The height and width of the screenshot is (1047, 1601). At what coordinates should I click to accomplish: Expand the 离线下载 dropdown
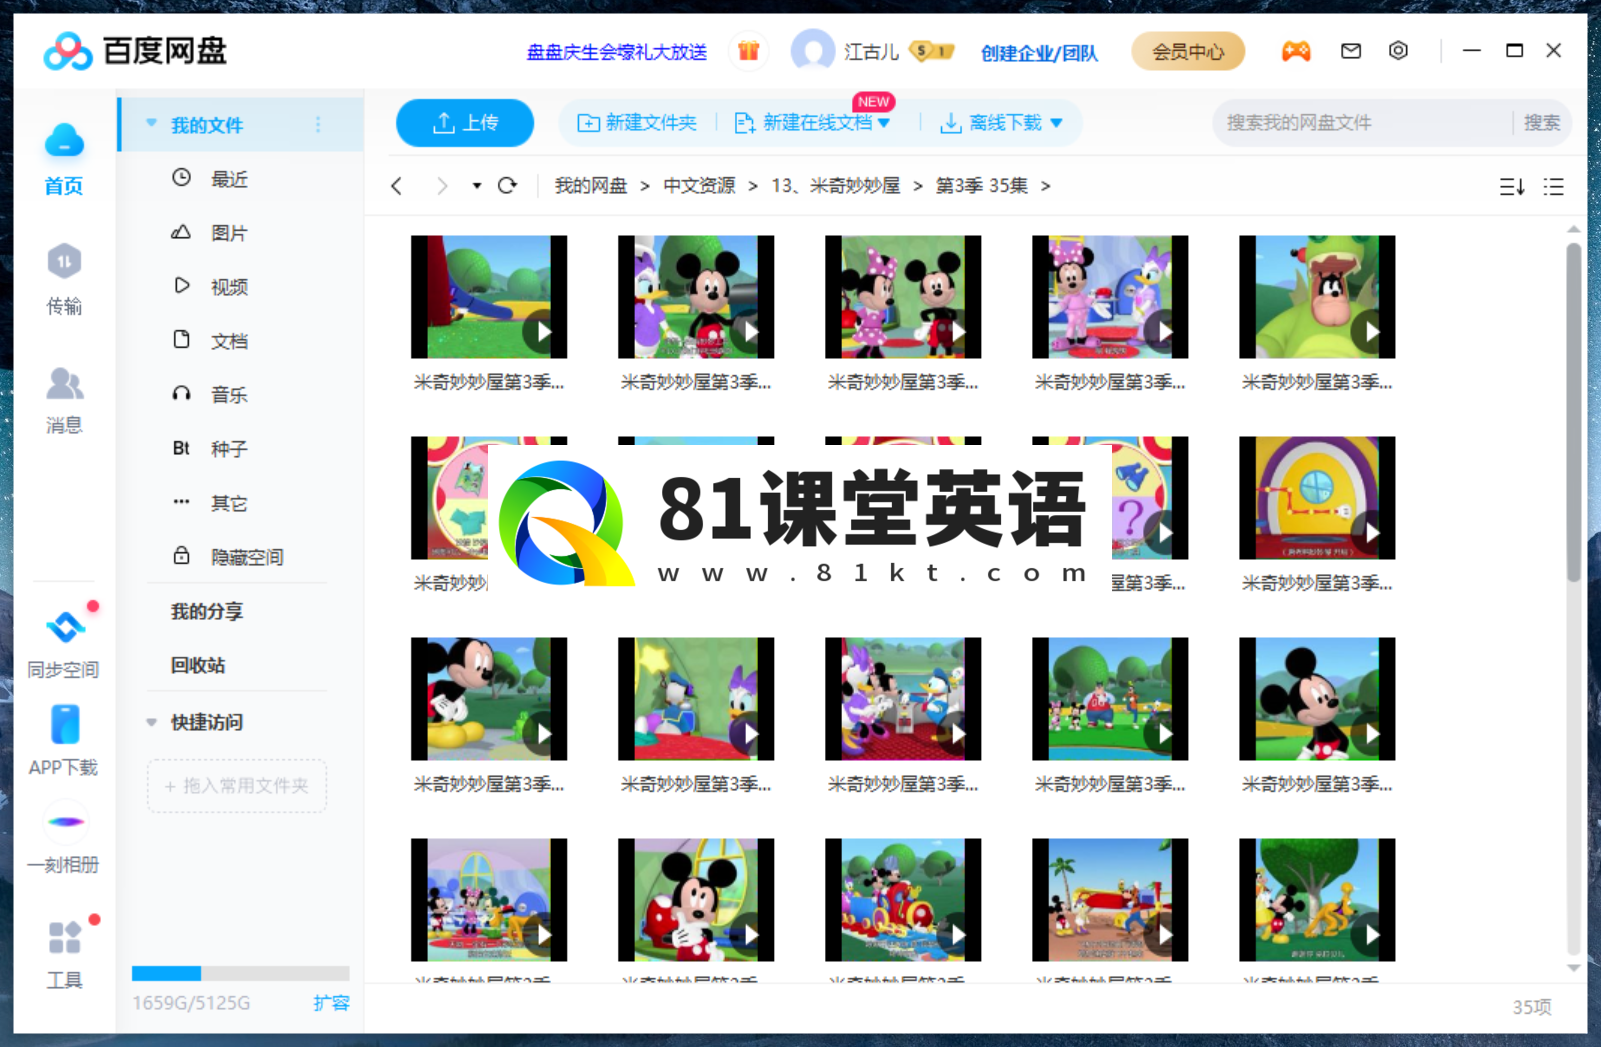[1056, 123]
